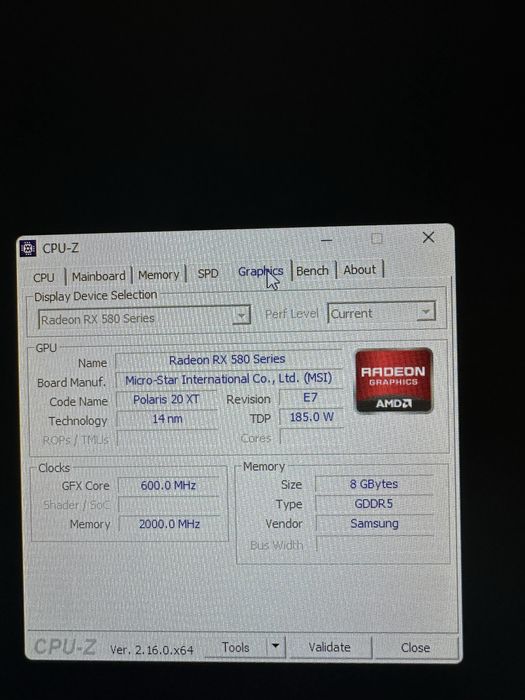
Task: Click the Tools button
Action: 236,647
